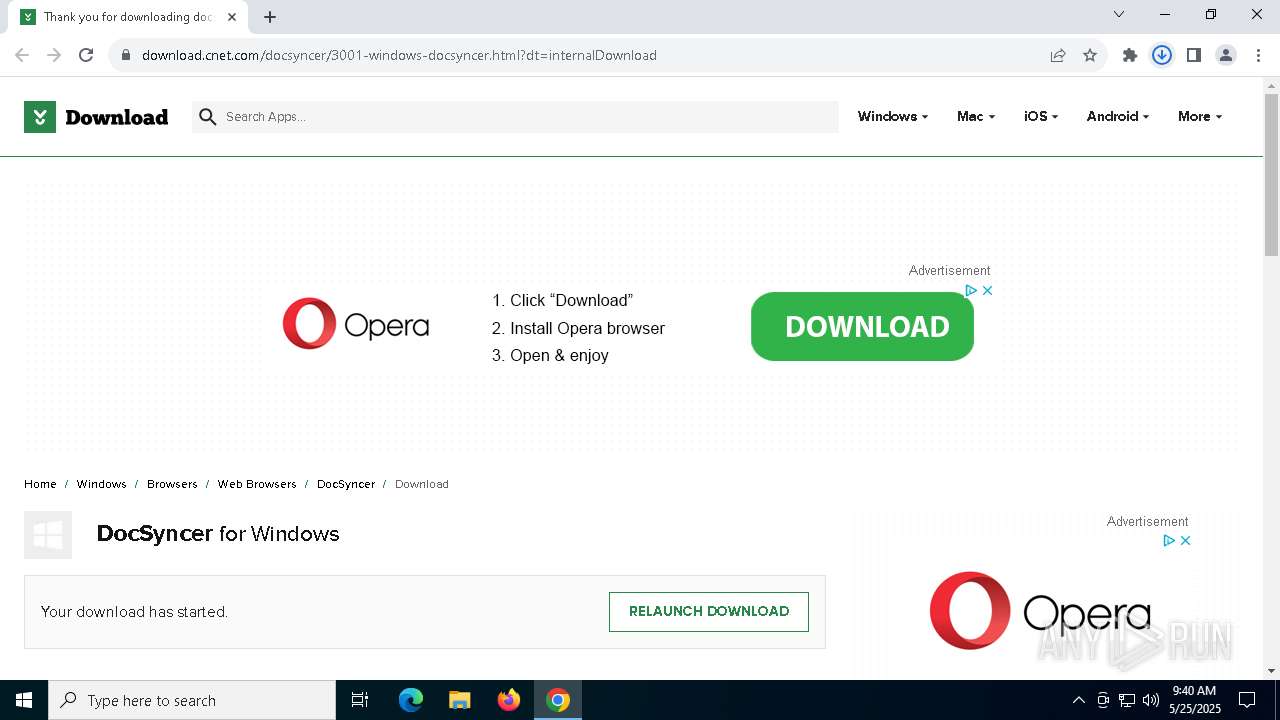The height and width of the screenshot is (720, 1280).
Task: Click the tab search chevron
Action: (1119, 14)
